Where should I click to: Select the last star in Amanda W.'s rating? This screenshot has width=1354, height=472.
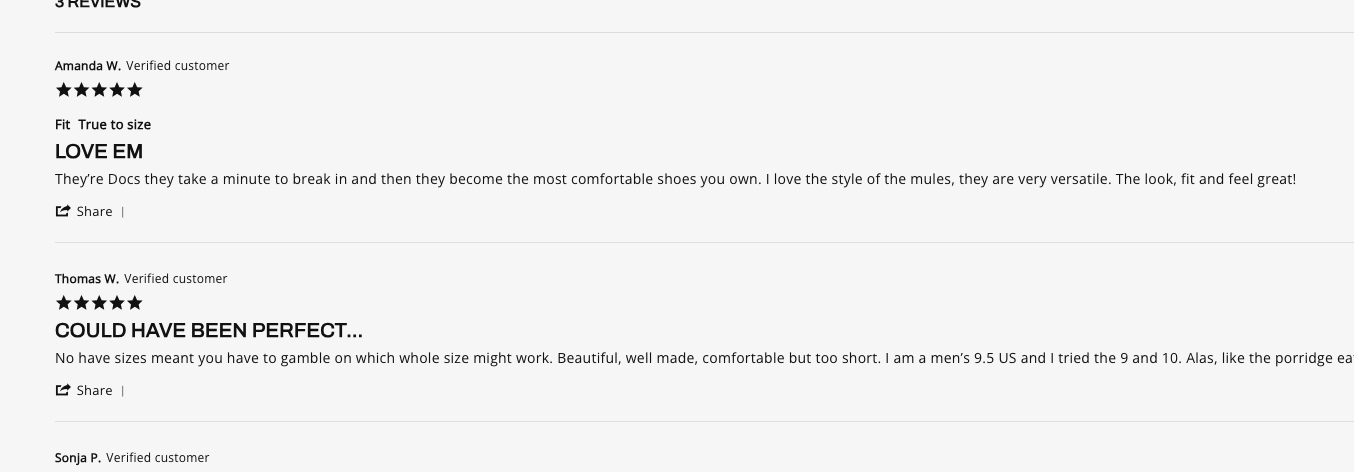coord(135,90)
